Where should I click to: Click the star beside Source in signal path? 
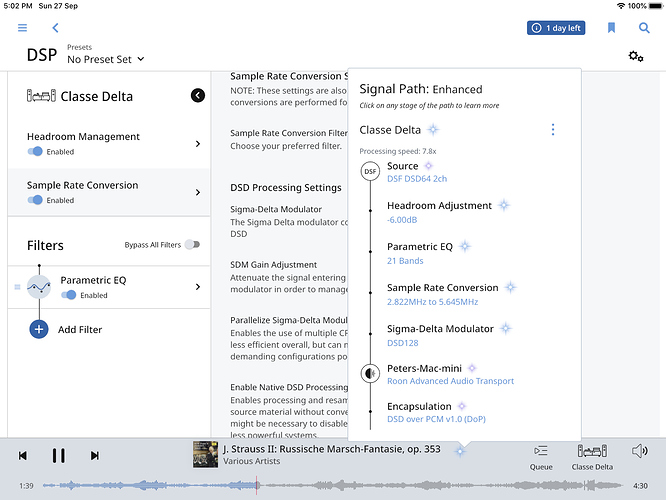[x=429, y=166]
